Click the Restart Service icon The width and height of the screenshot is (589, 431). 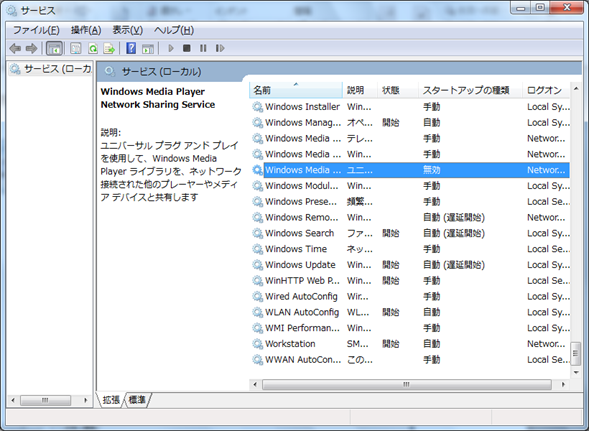coord(220,48)
